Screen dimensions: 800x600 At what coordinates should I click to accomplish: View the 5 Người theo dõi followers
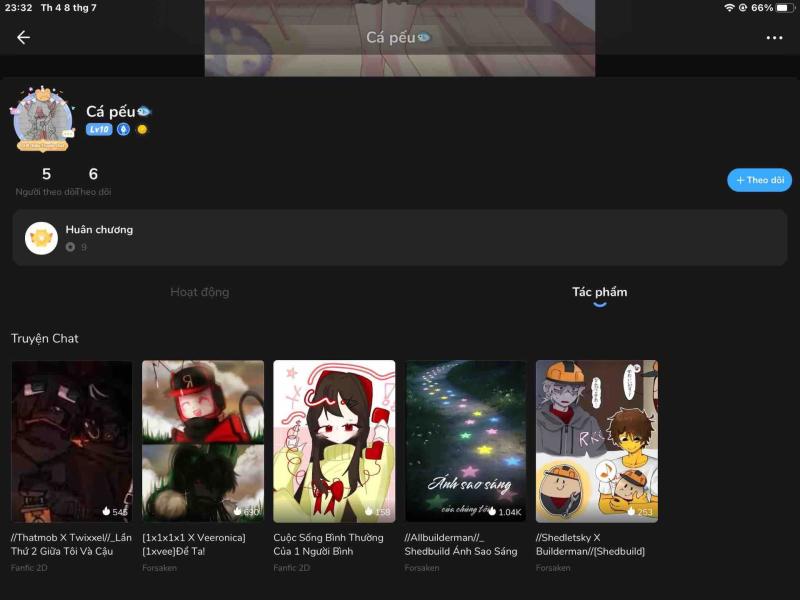click(46, 181)
